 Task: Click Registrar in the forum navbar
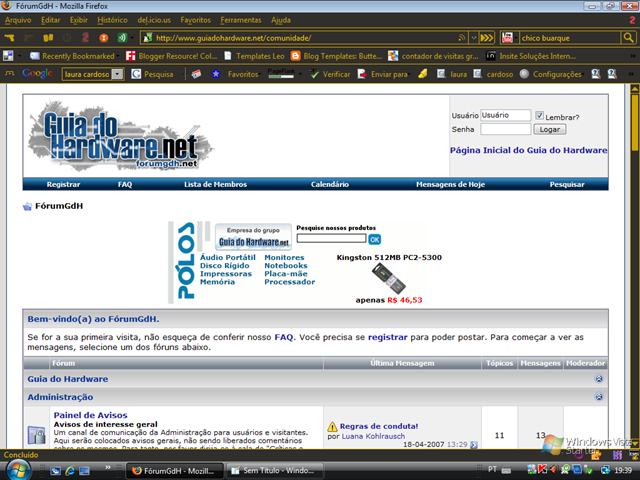[x=63, y=184]
